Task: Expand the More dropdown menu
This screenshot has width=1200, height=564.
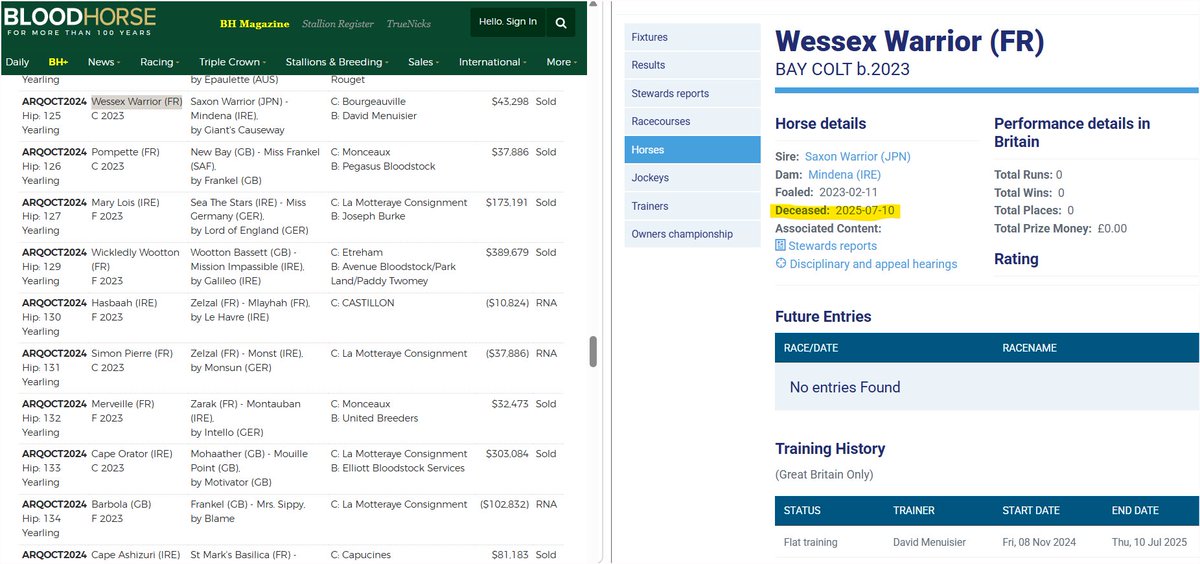Action: [x=561, y=62]
